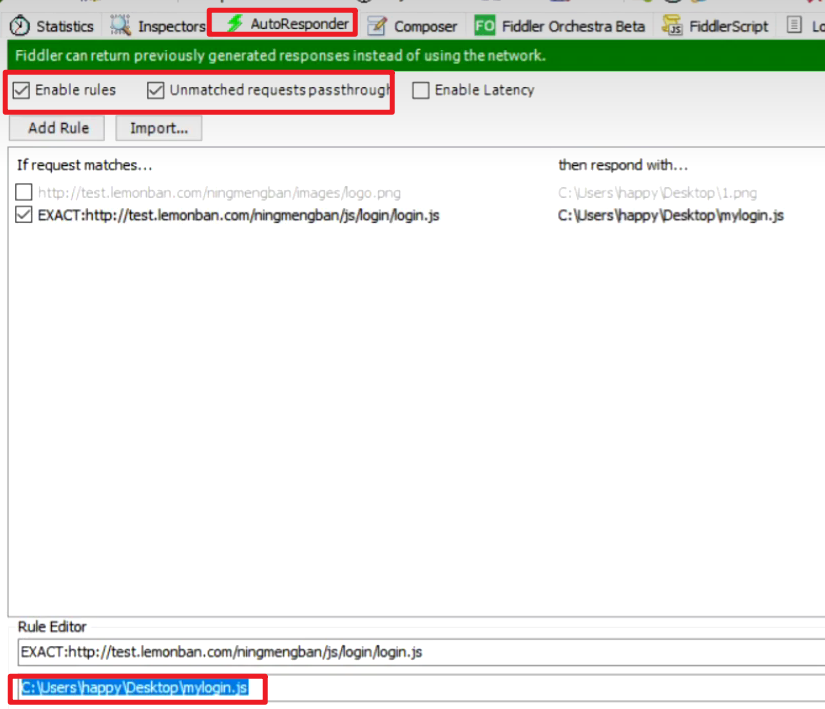
Task: Click the Rule Editor response path field
Action: click(421, 688)
